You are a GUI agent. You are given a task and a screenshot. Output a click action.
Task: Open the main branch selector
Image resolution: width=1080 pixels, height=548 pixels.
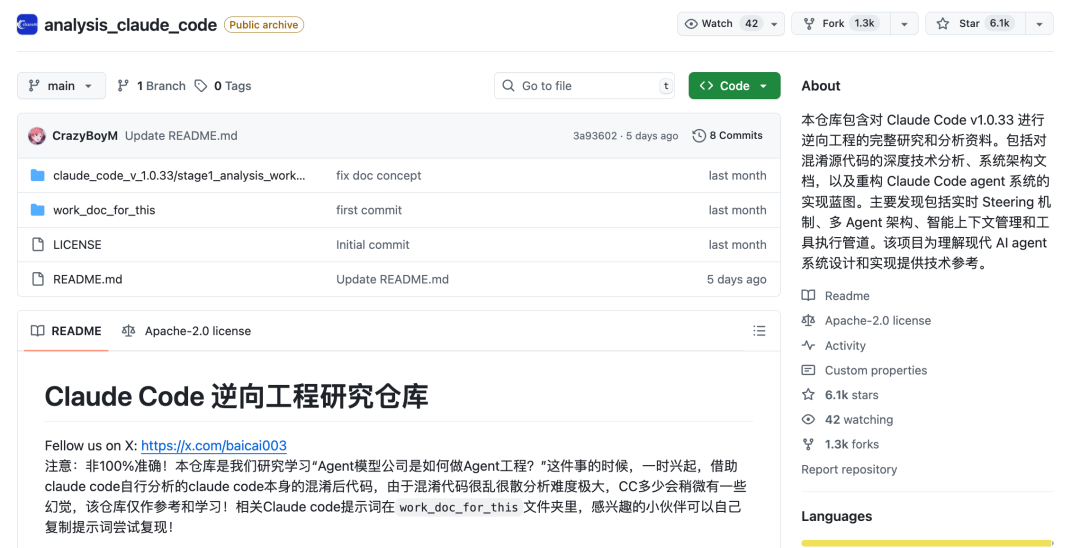pyautogui.click(x=61, y=85)
